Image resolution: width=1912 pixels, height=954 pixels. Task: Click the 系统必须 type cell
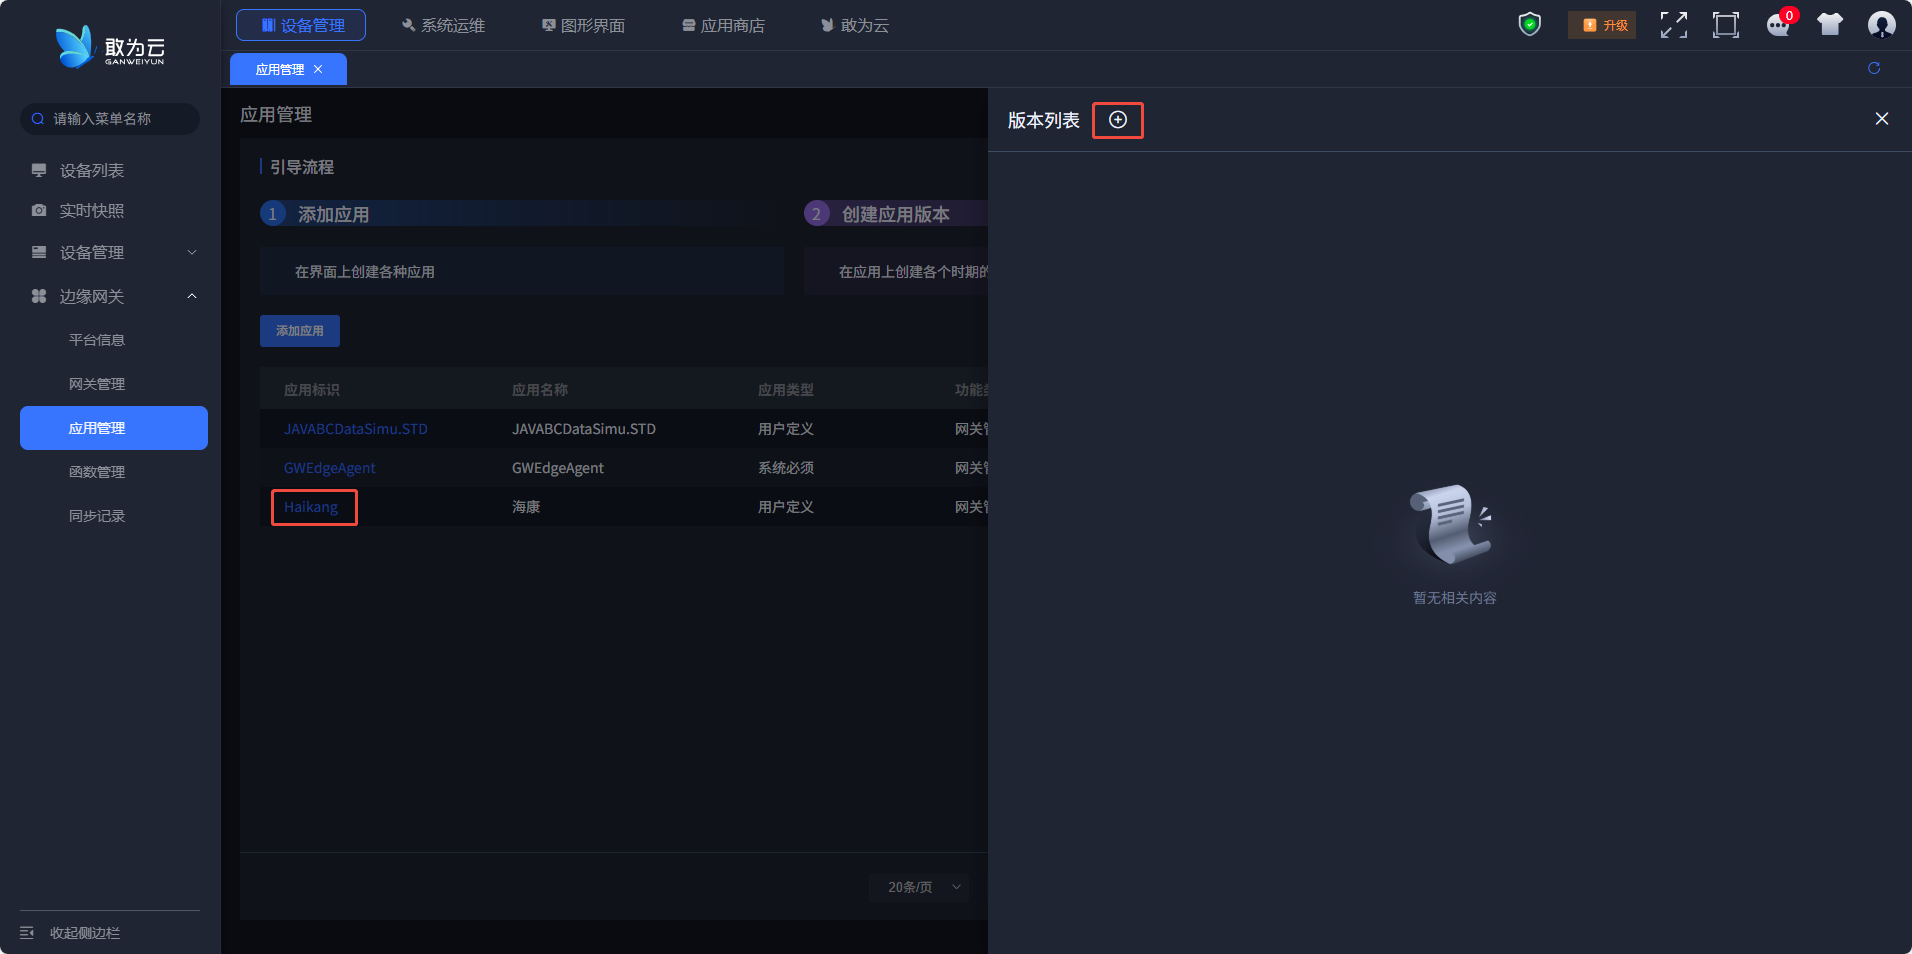pyautogui.click(x=786, y=468)
